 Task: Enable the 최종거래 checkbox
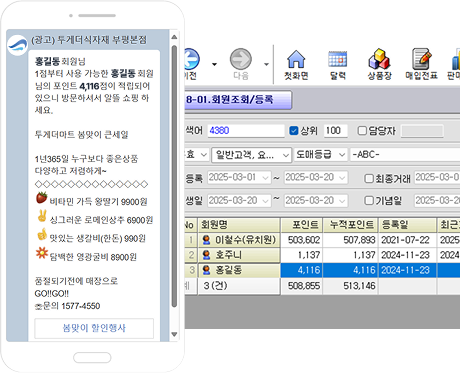point(369,178)
